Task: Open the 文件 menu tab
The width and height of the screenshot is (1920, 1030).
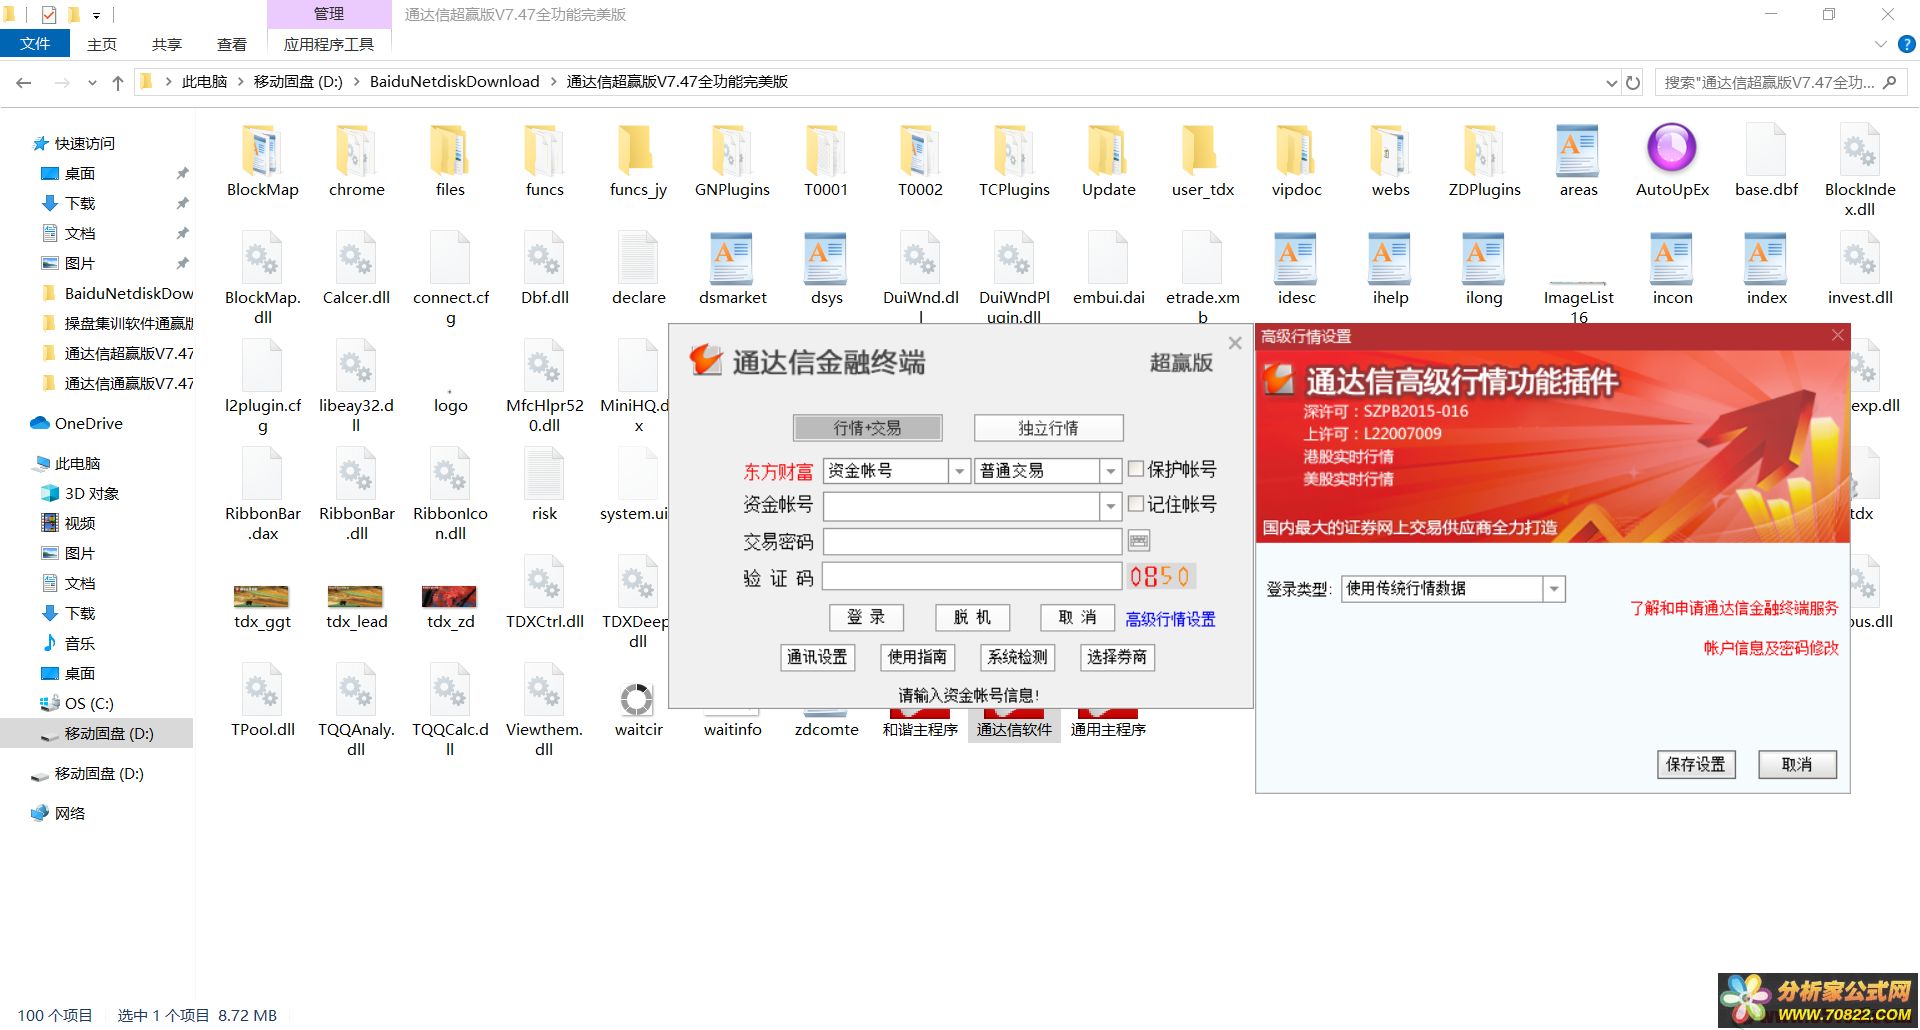Action: point(34,44)
